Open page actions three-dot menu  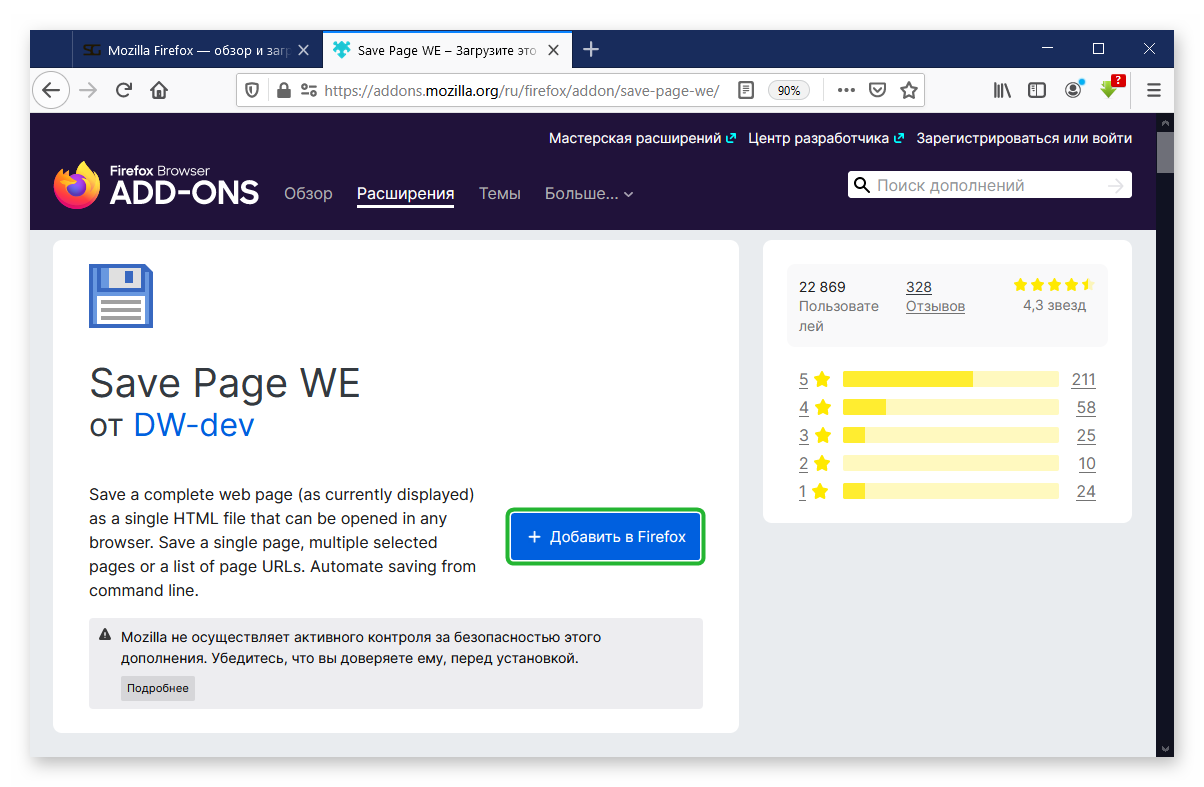[846, 90]
